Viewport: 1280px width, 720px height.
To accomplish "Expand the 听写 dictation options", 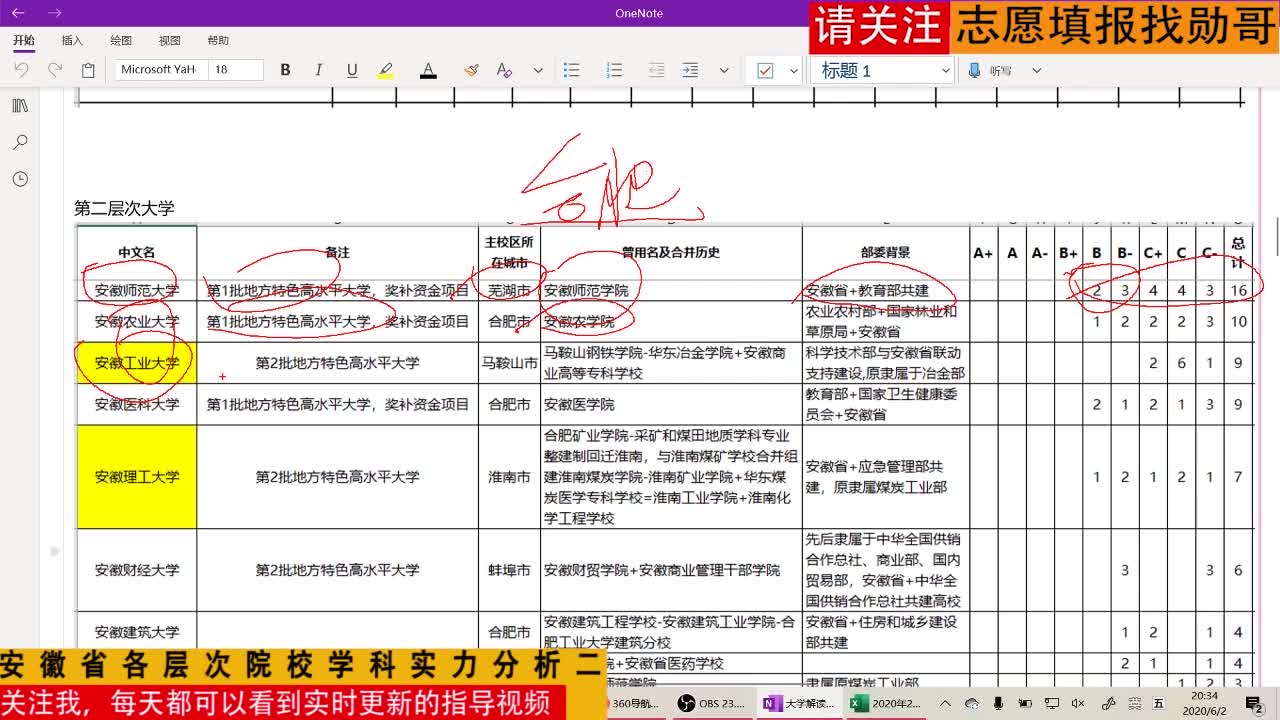I will coord(1036,70).
